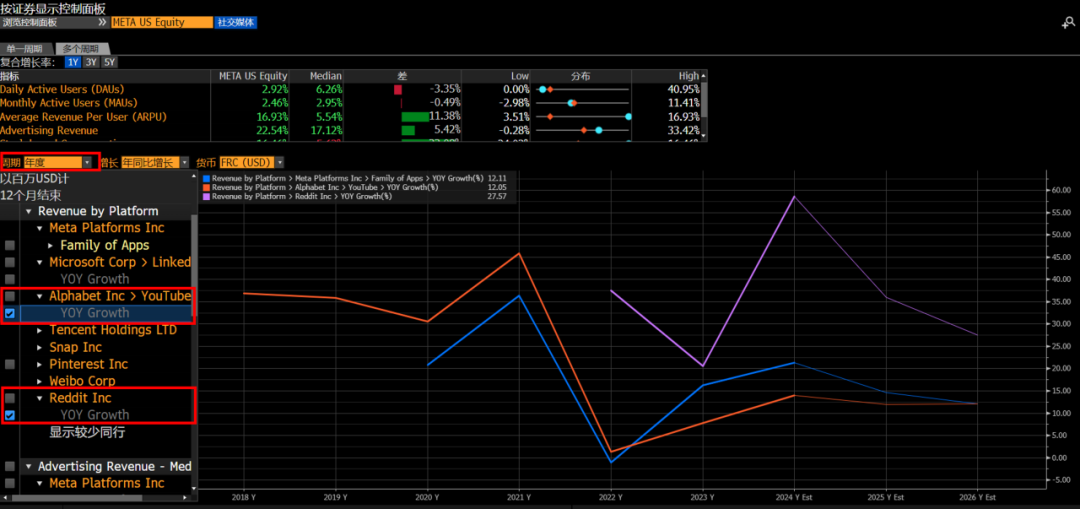The image size is (1080, 509).
Task: Toggle the Microsoft Corp > Linked checkbox
Action: tap(10, 262)
